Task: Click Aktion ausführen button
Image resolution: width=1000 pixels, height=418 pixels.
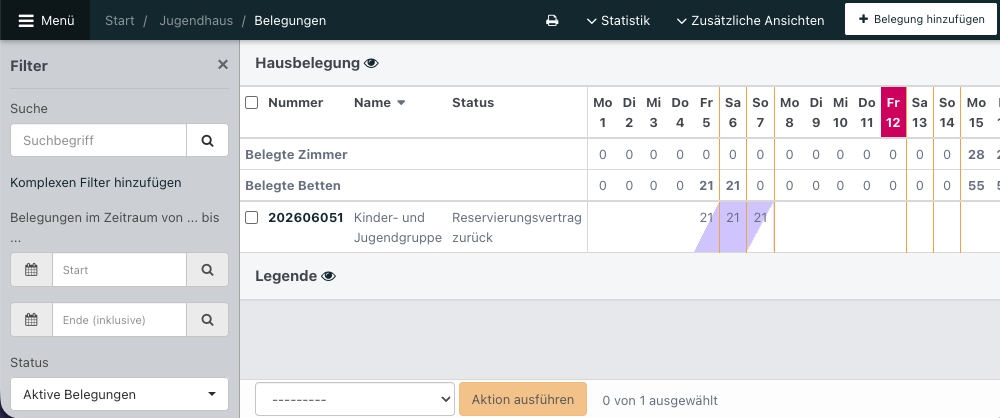Action: [x=523, y=399]
